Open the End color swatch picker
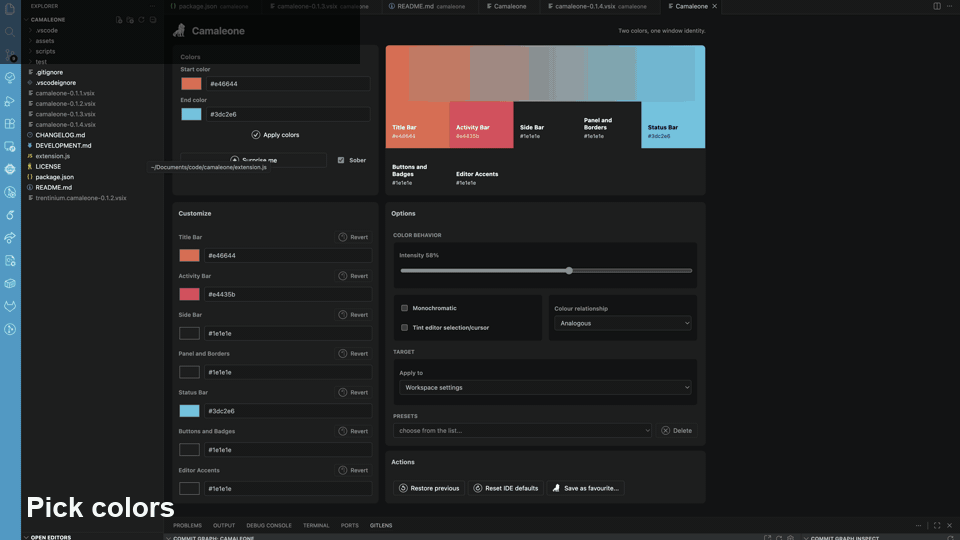Screen dimensions: 960x540 point(191,114)
